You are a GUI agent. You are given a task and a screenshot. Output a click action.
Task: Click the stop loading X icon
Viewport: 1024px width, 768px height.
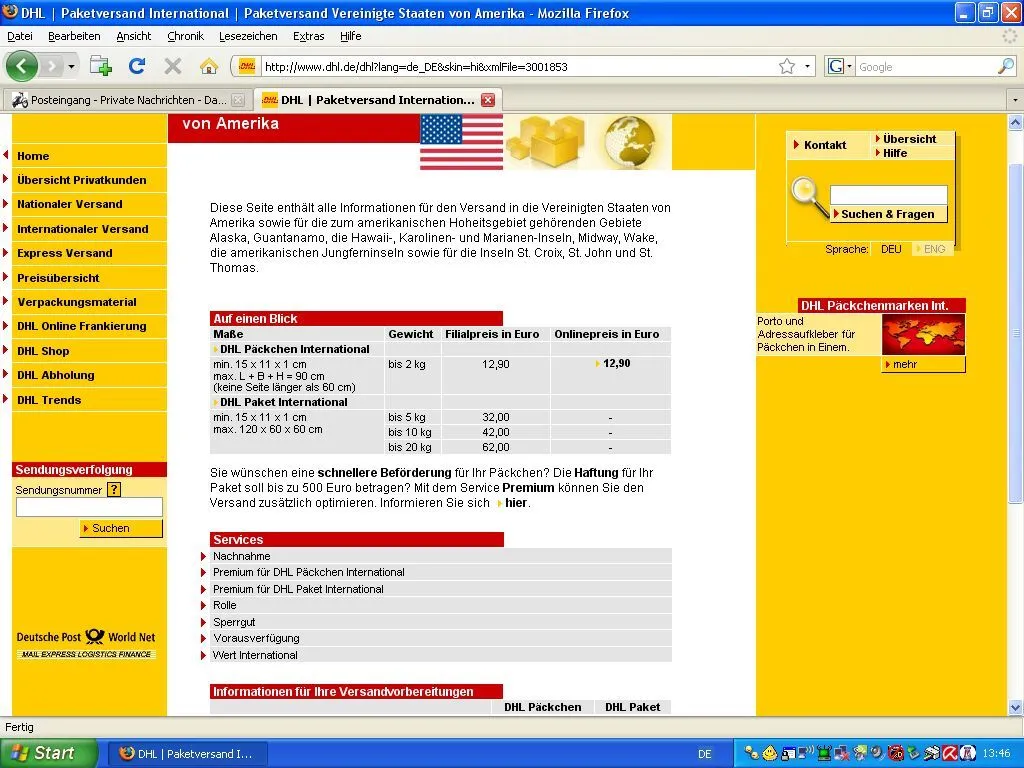coord(173,66)
